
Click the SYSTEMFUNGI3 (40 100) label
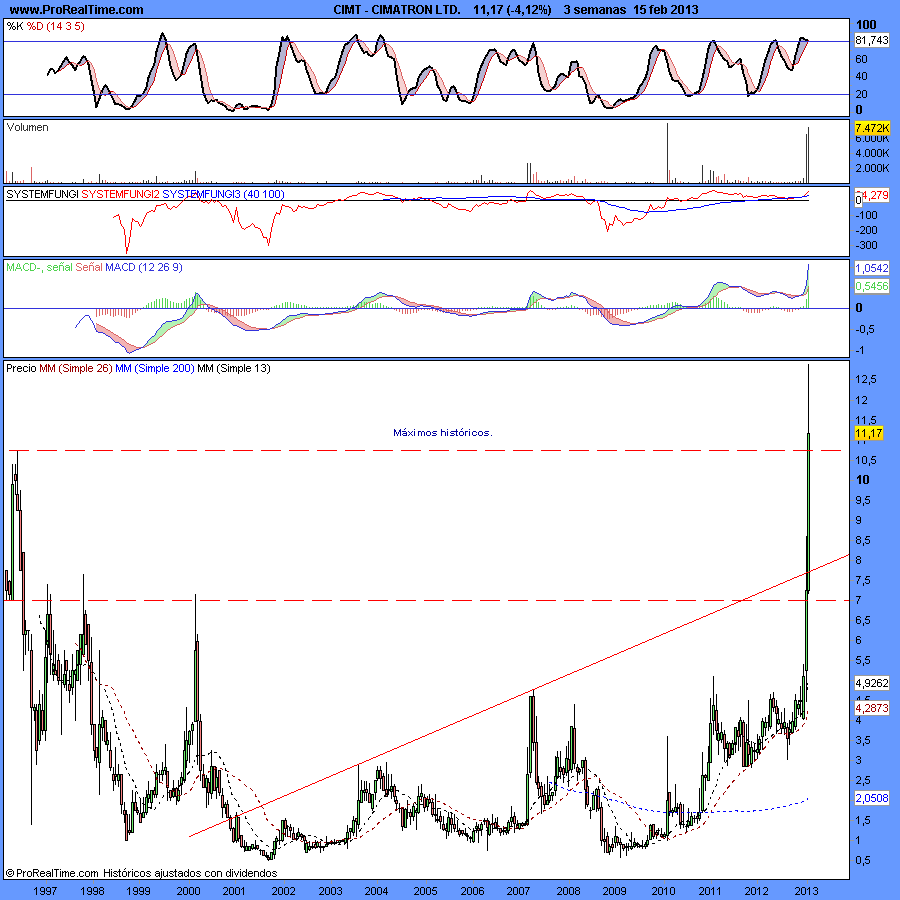[x=223, y=195]
